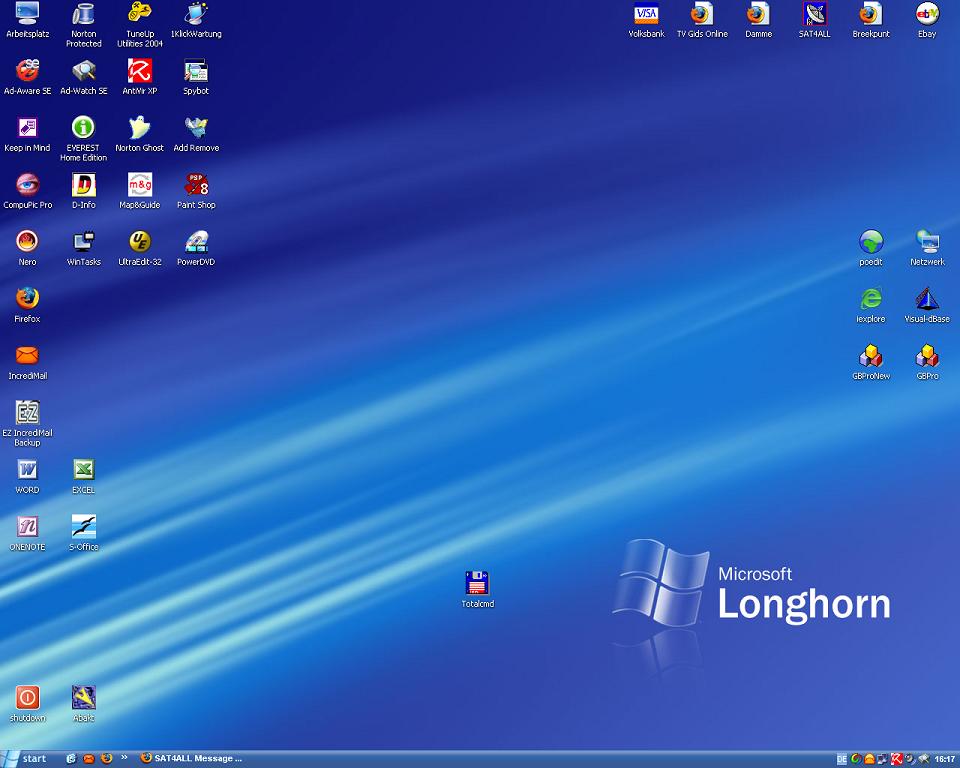Switch to SAT4ALL Message taskbar window
960x768 pixels.
pos(192,759)
